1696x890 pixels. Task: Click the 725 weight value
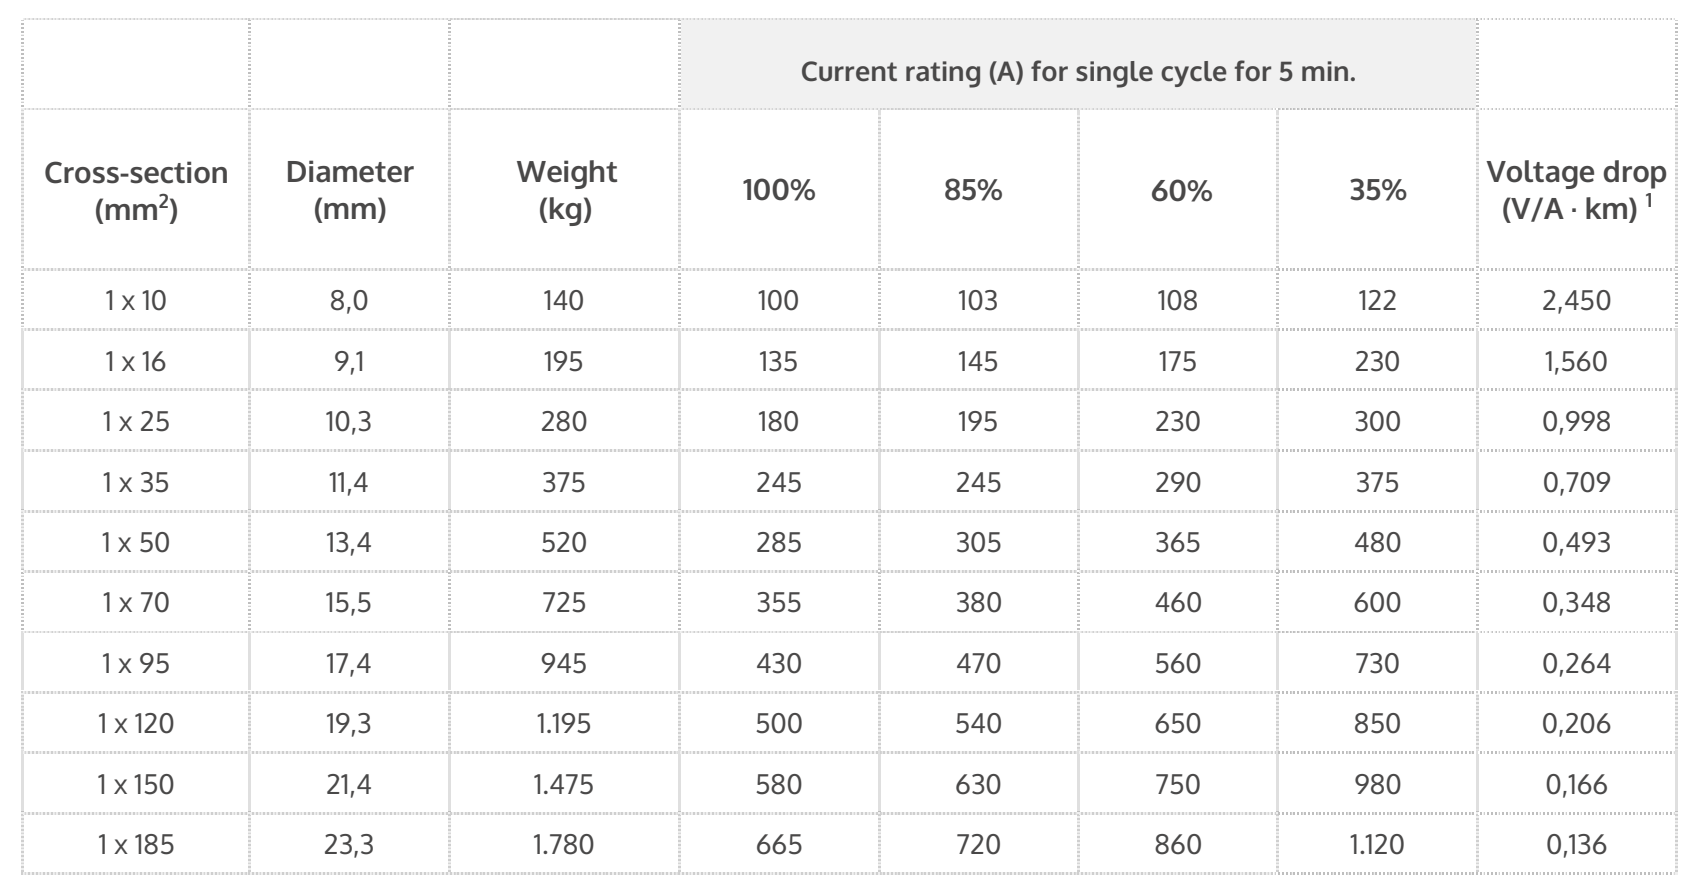(x=564, y=602)
